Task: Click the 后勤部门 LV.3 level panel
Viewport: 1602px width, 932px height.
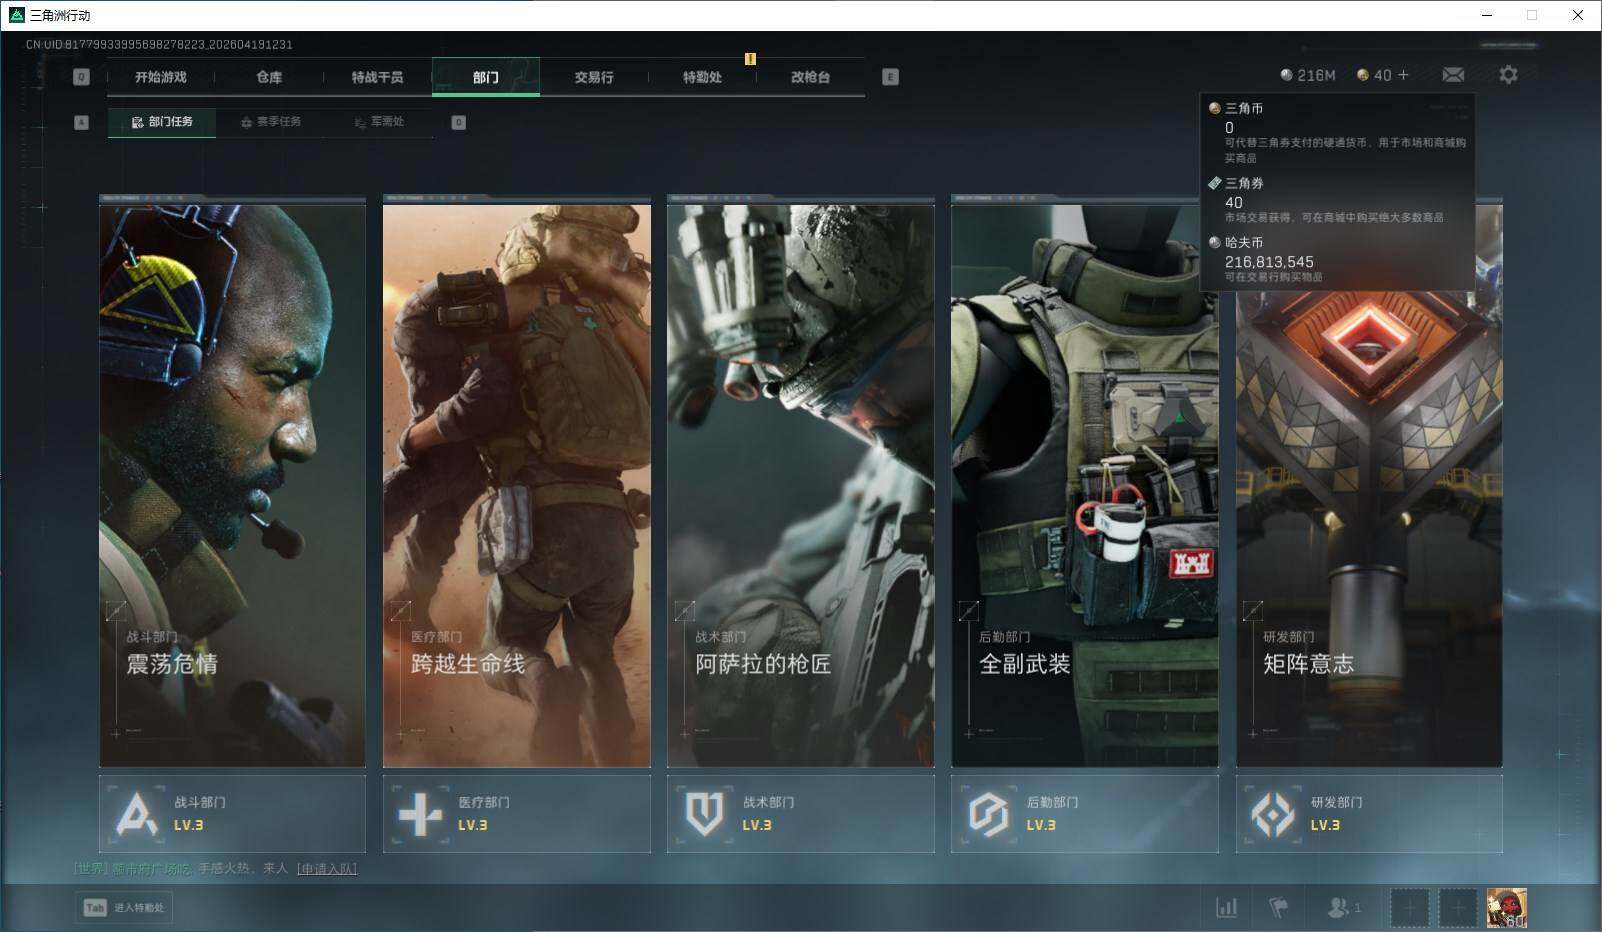Action: (1084, 814)
